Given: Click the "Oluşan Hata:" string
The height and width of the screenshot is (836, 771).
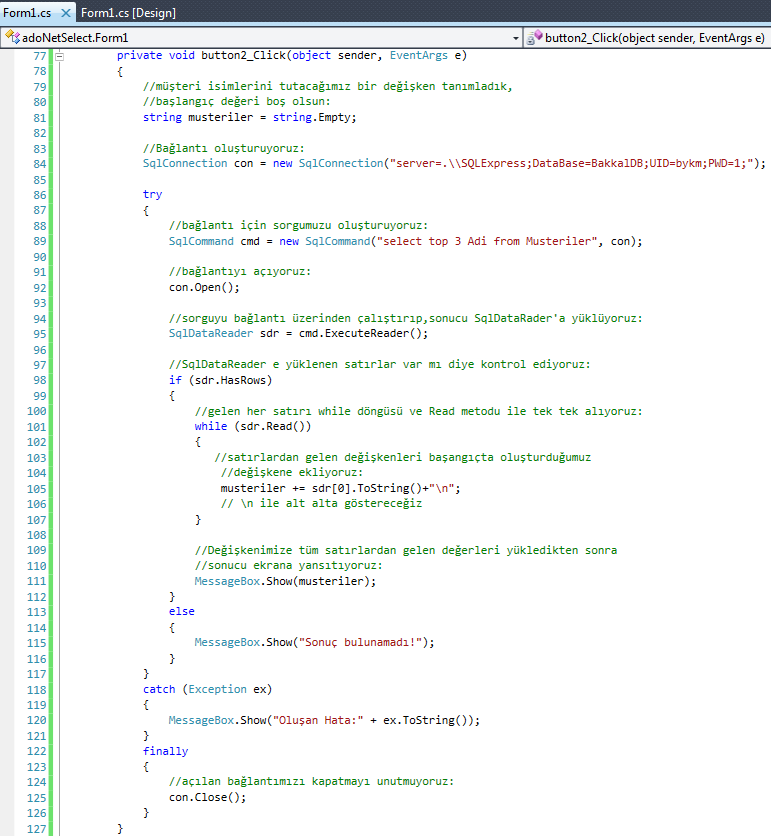Looking at the screenshot, I should [318, 720].
